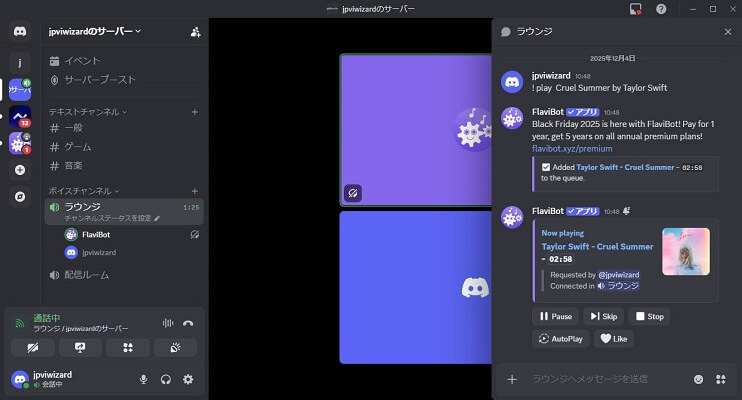
Task: Click jpviwizard Discord logo video tile
Action: coord(416,287)
